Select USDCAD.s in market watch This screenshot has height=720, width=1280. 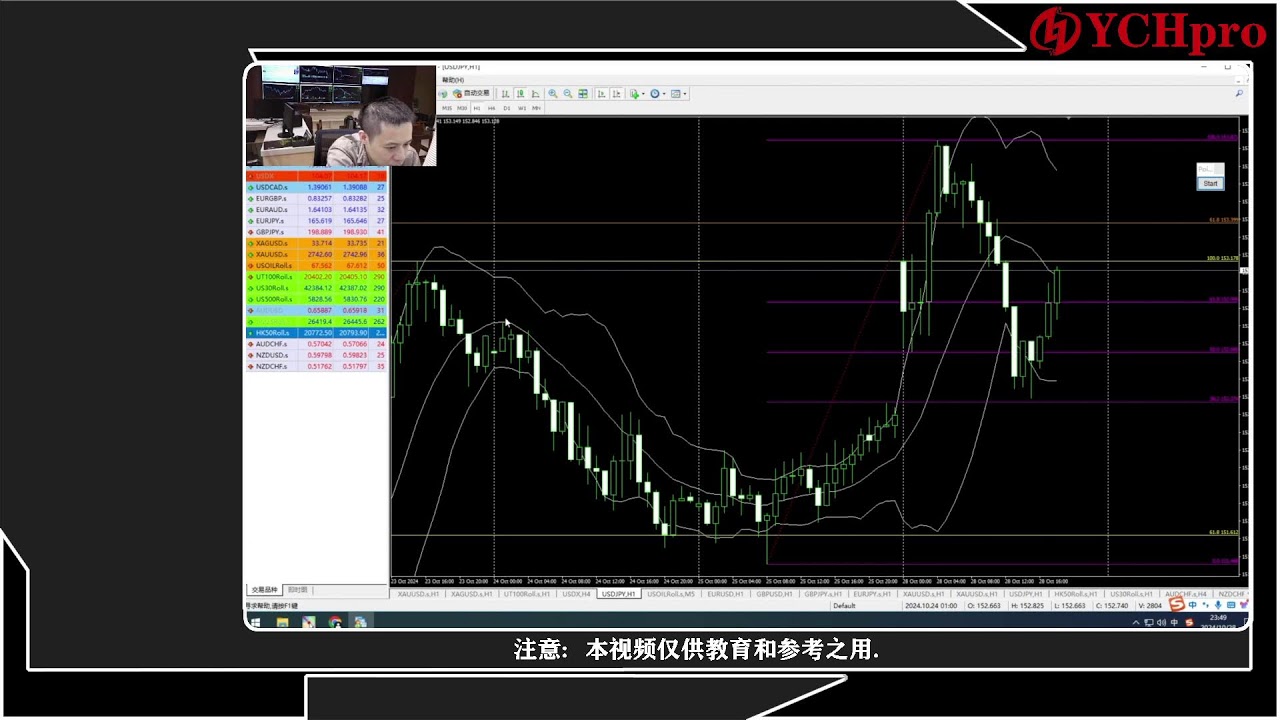[316, 187]
